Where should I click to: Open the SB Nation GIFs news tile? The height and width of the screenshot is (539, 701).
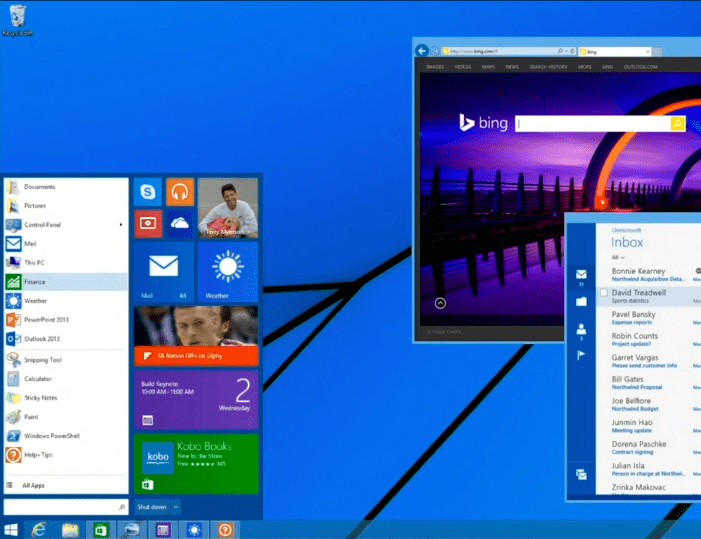pyautogui.click(x=196, y=336)
